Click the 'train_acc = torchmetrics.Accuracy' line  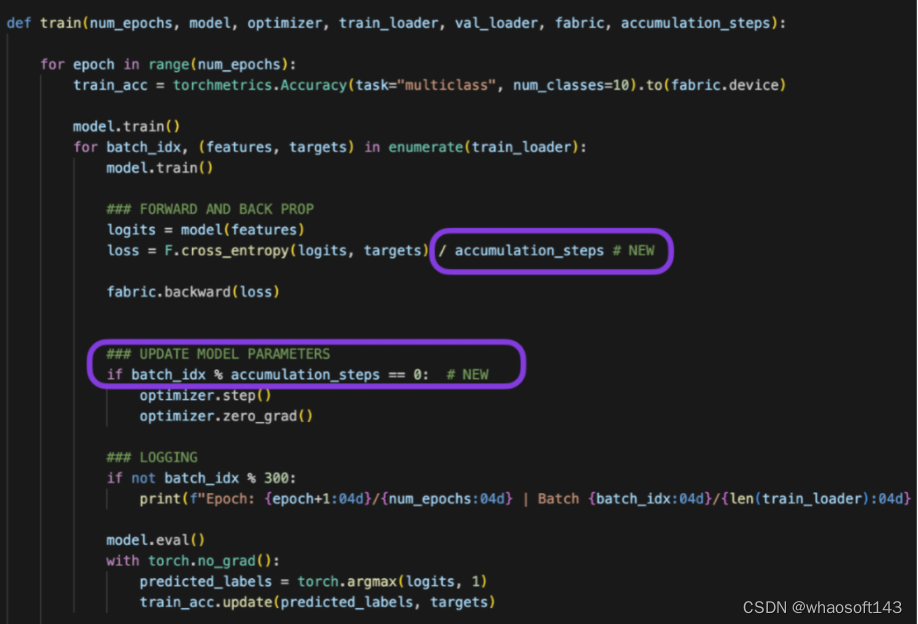(x=429, y=85)
